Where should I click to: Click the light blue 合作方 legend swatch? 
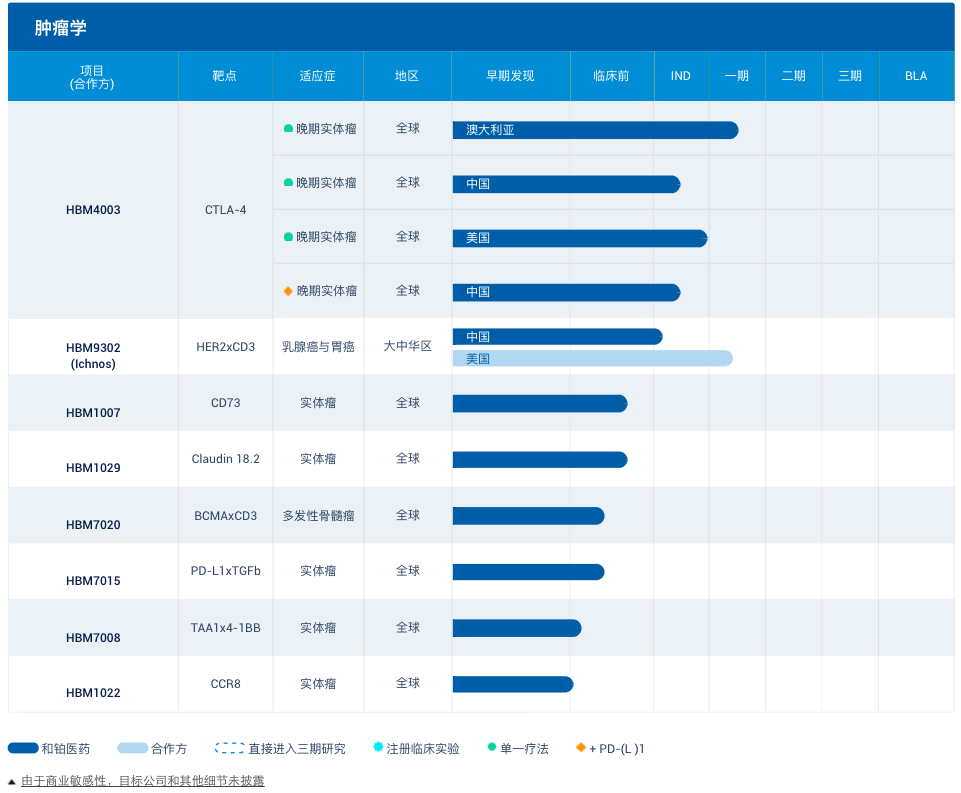click(x=132, y=748)
